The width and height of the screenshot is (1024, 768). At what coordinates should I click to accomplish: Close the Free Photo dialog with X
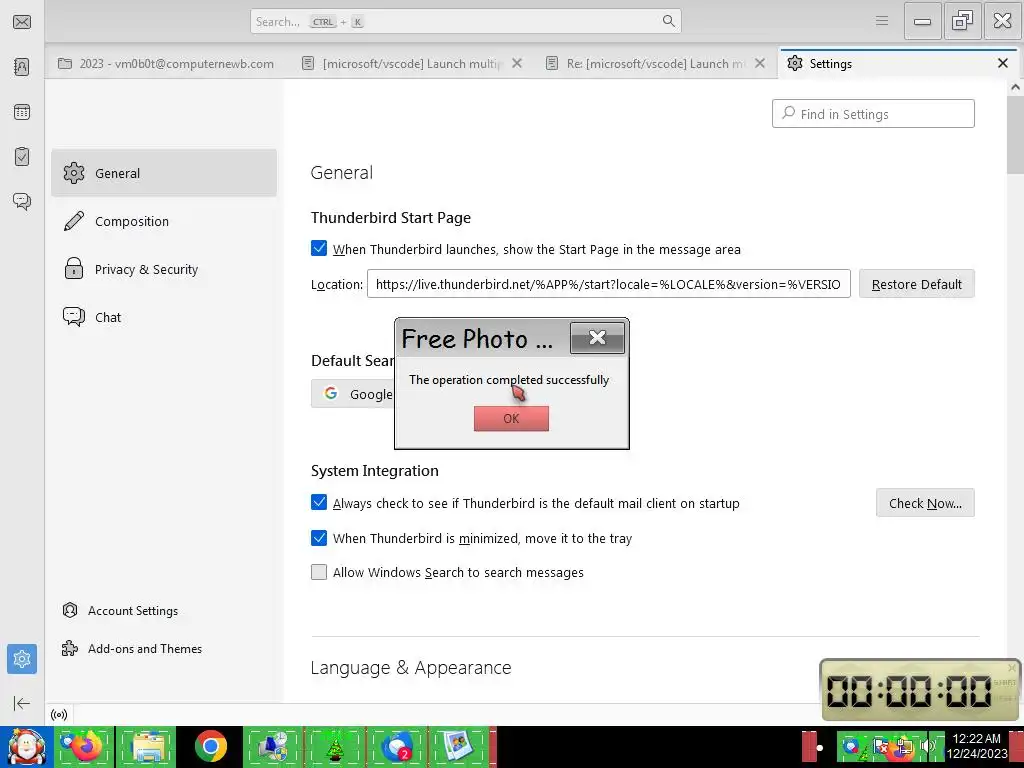pos(597,338)
